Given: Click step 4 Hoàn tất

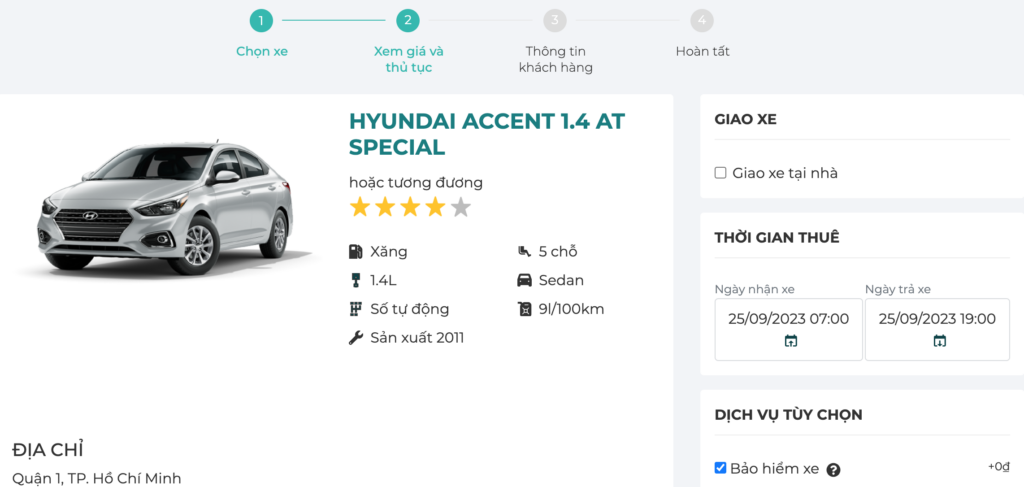Looking at the screenshot, I should [702, 20].
